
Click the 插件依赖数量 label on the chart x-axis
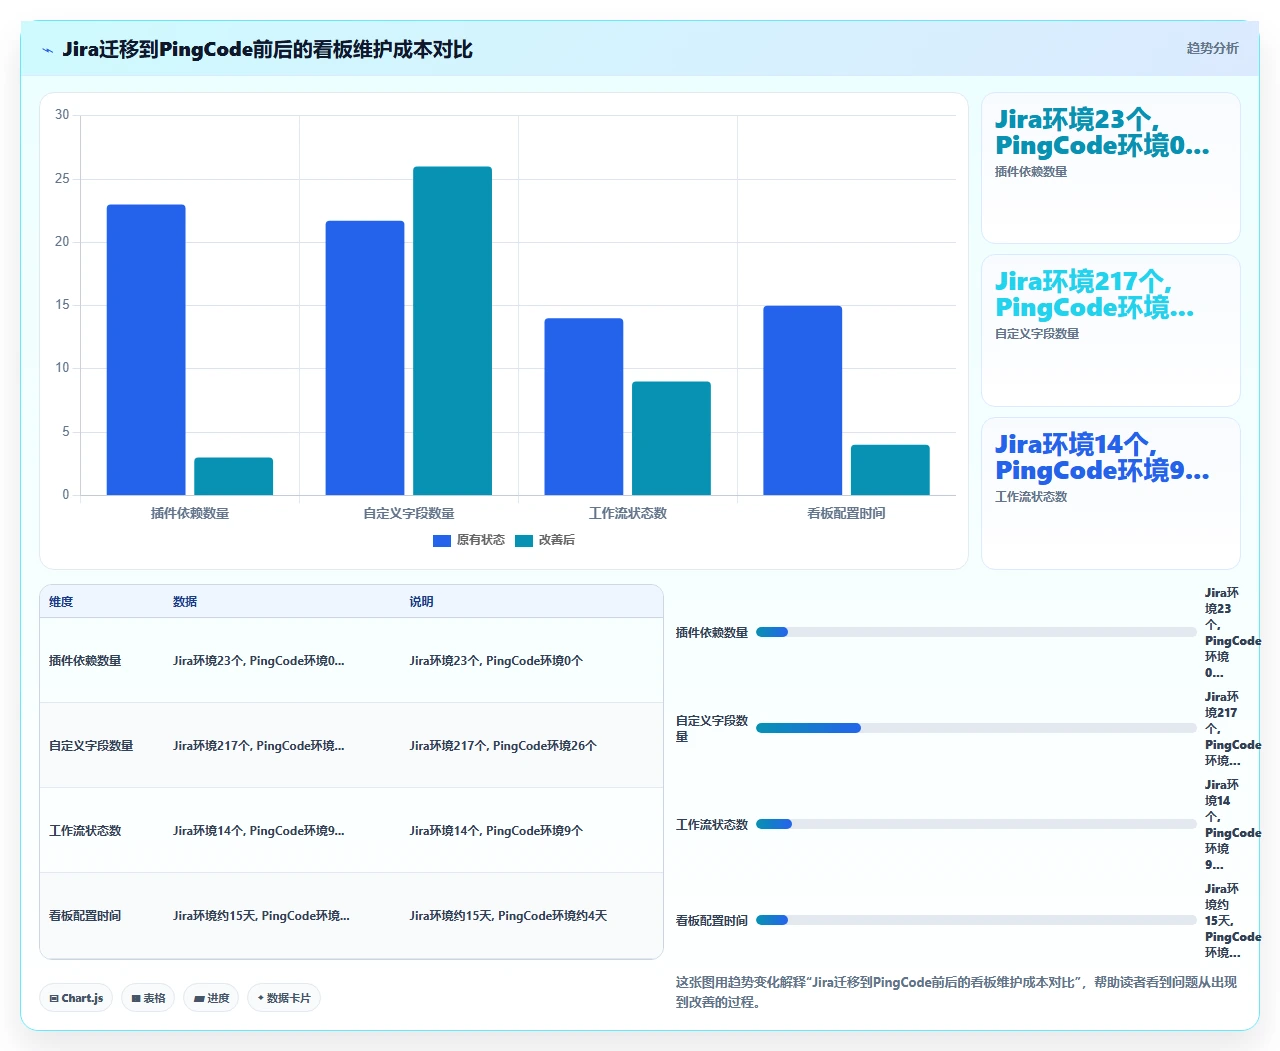pyautogui.click(x=190, y=513)
